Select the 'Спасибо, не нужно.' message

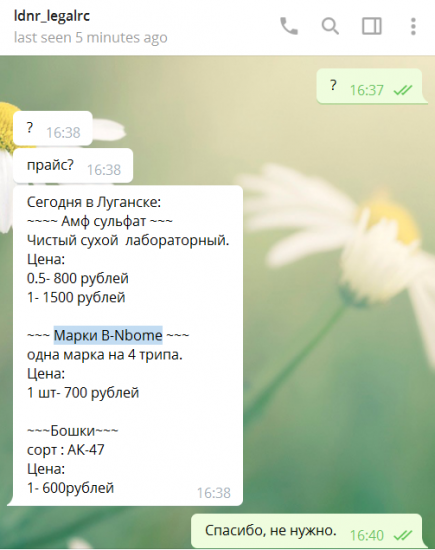pos(307,531)
